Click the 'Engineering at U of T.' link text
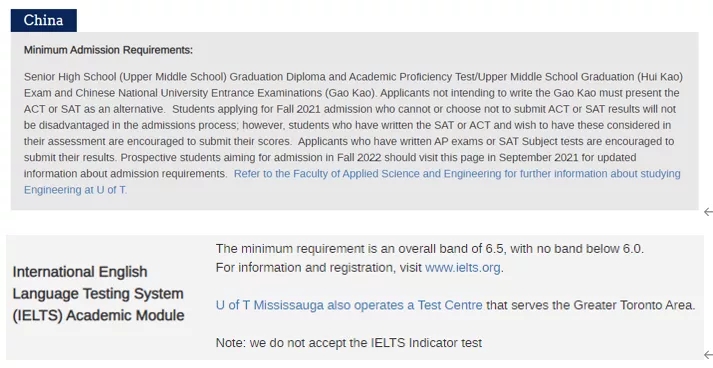Image resolution: width=713 pixels, height=368 pixels. click(x=75, y=190)
